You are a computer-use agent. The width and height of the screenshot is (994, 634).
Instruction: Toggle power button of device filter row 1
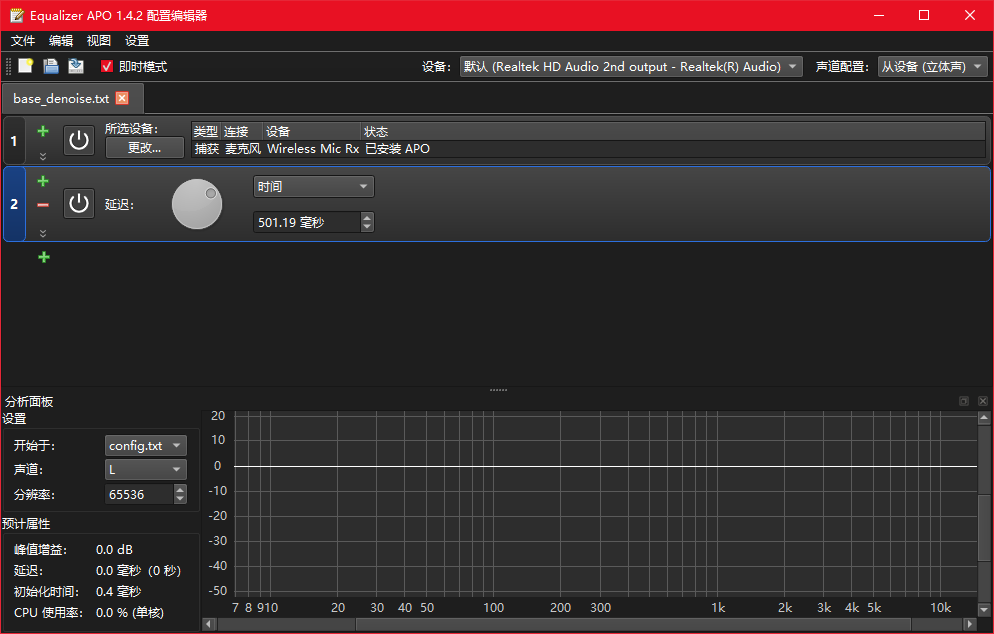79,140
